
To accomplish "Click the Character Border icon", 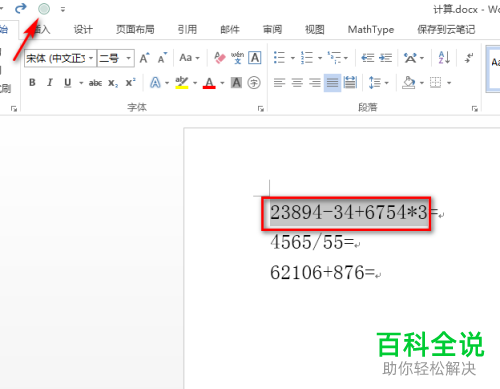I will (x=255, y=58).
